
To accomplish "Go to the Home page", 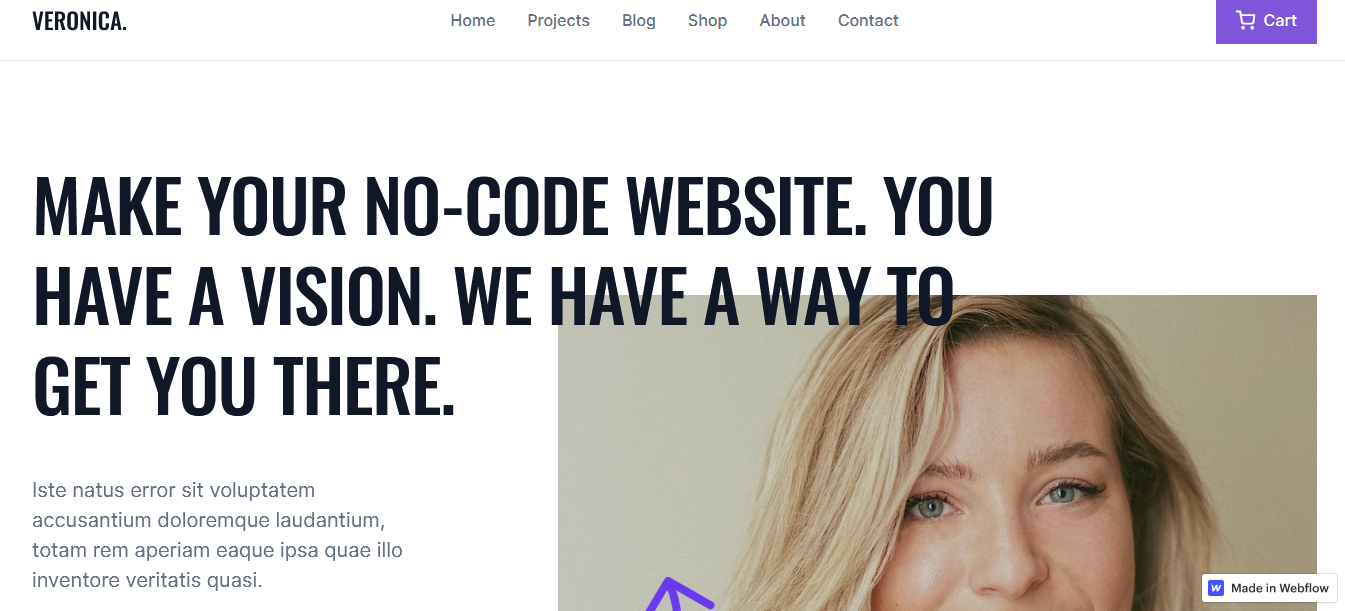I will click(x=473, y=20).
